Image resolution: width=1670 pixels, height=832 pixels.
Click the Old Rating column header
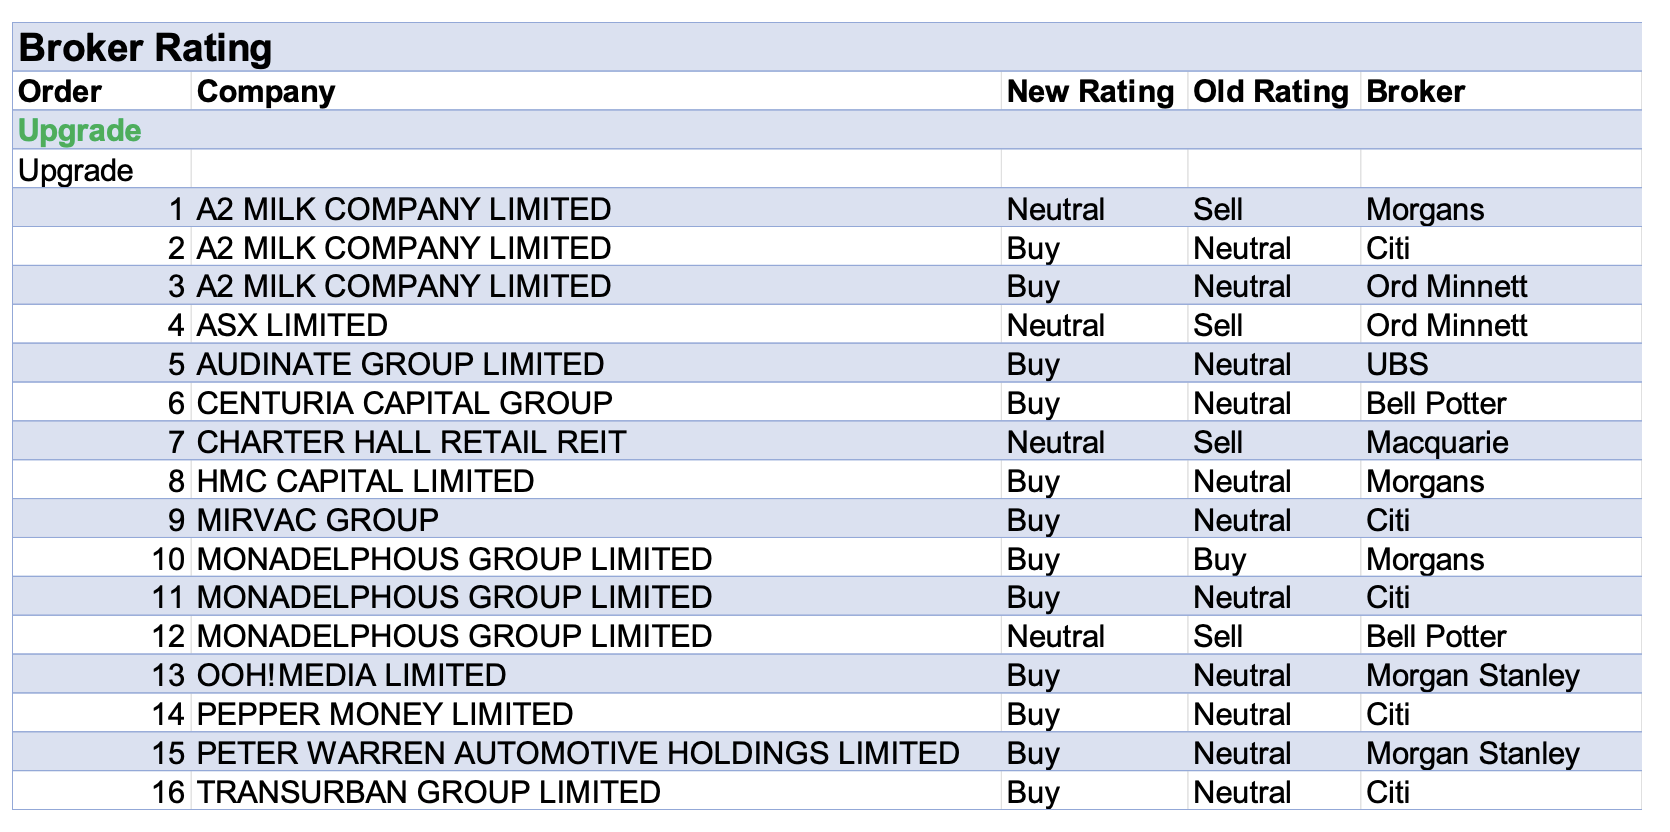pos(1270,92)
